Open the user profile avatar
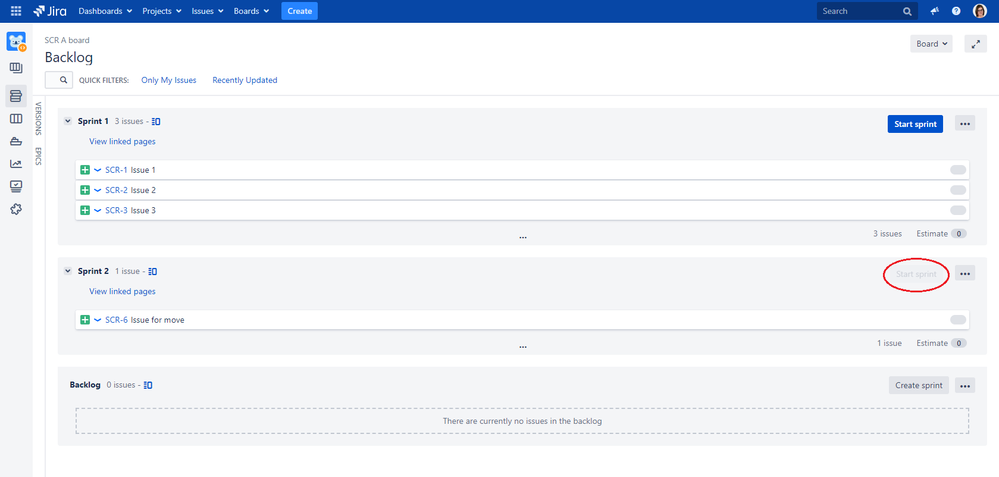Screen dimensions: 999x477 [x=979, y=11]
